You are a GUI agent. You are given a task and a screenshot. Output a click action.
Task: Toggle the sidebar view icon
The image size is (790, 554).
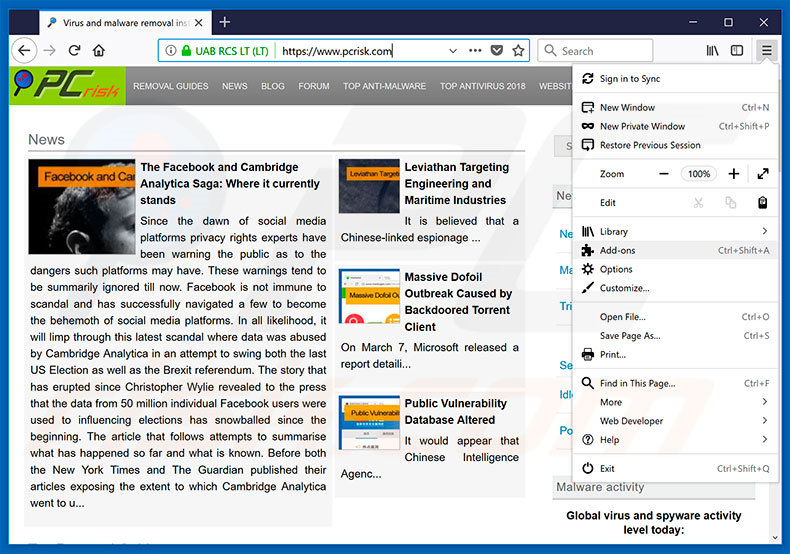pyautogui.click(x=737, y=50)
